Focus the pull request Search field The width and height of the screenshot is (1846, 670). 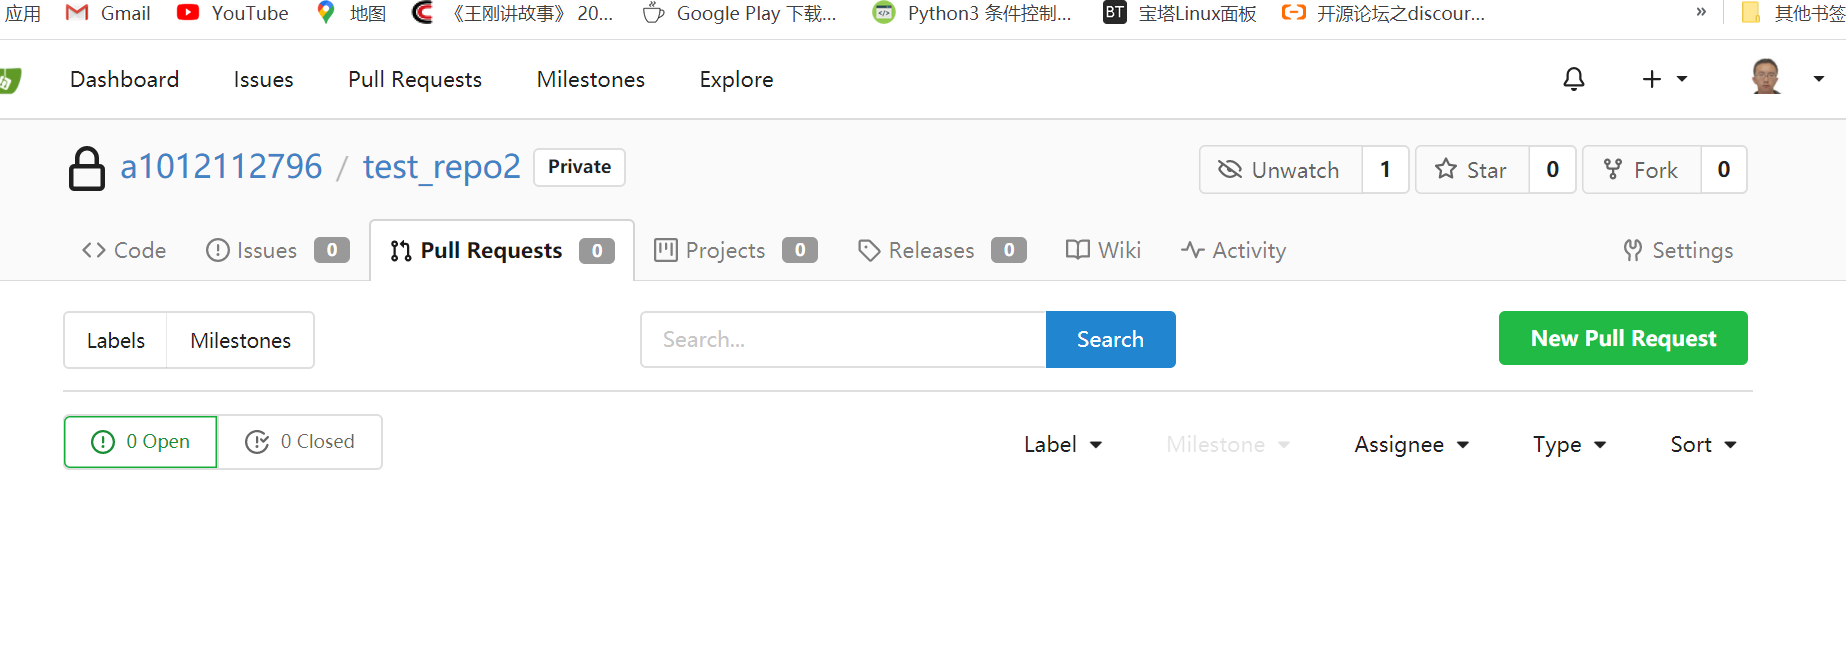843,339
